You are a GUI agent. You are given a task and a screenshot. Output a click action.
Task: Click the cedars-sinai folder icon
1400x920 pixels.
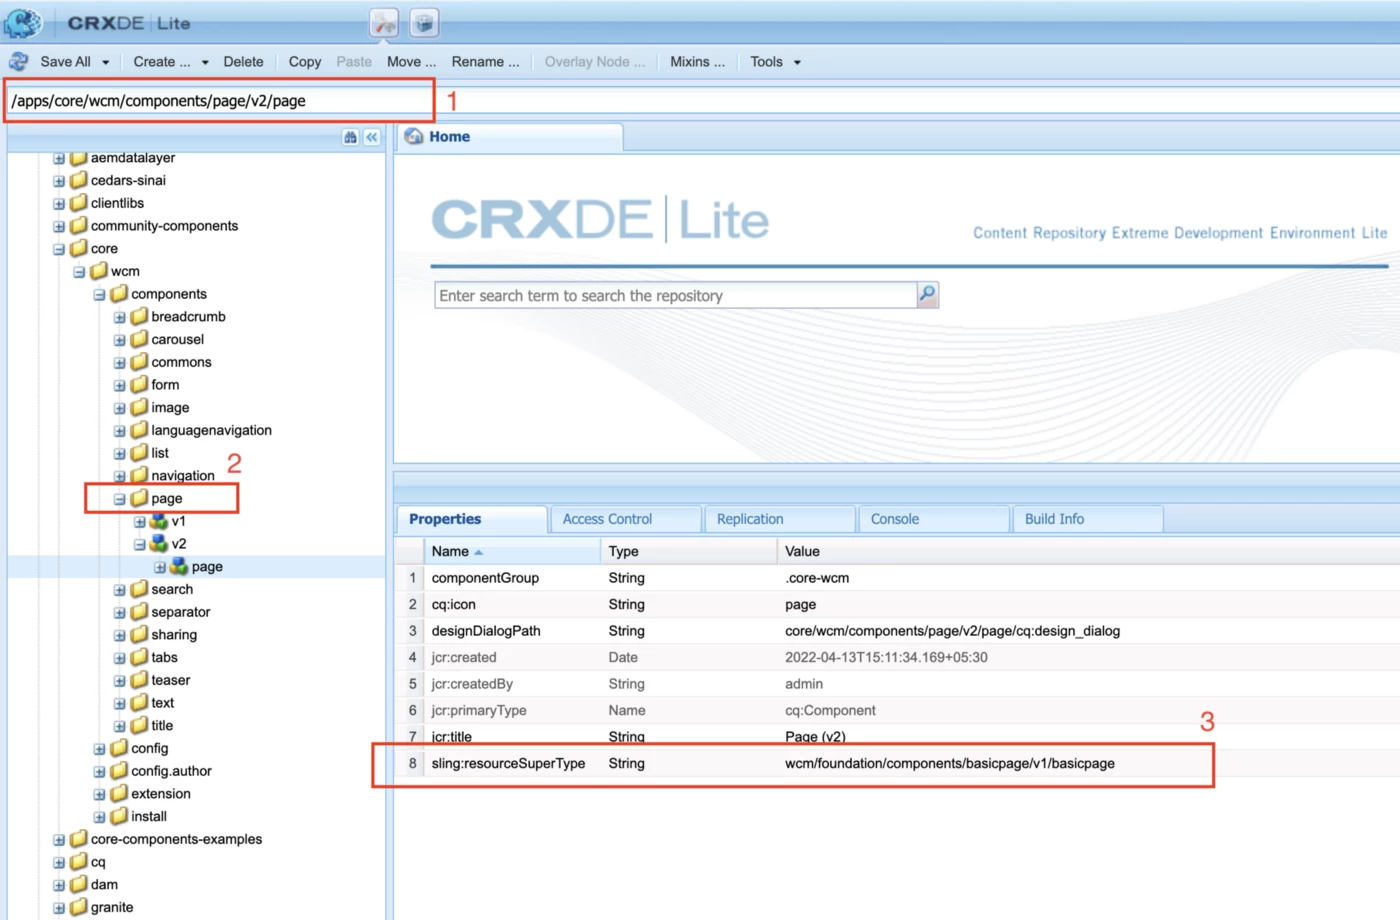[x=78, y=180]
